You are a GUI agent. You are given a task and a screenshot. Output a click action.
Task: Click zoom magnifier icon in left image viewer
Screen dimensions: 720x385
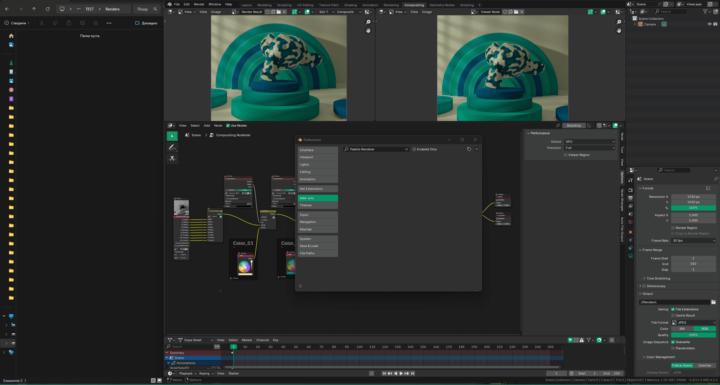[x=368, y=22]
